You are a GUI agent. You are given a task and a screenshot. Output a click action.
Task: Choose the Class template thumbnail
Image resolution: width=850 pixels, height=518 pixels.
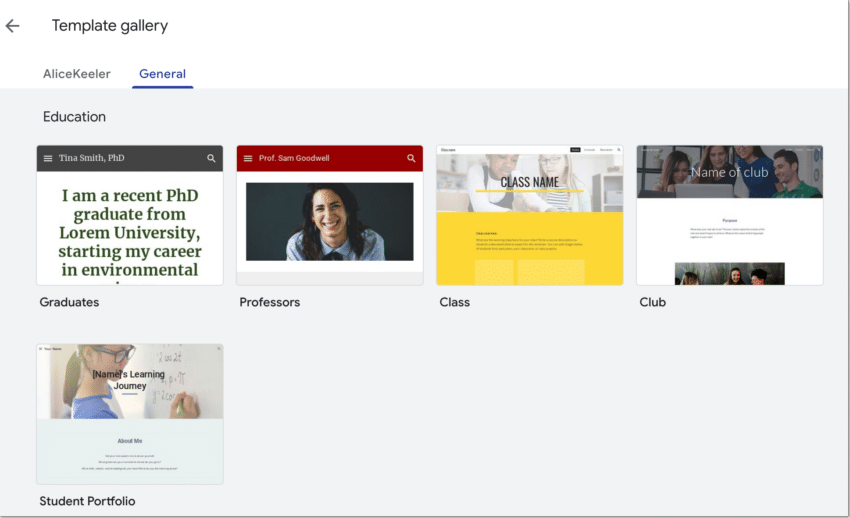pos(530,215)
